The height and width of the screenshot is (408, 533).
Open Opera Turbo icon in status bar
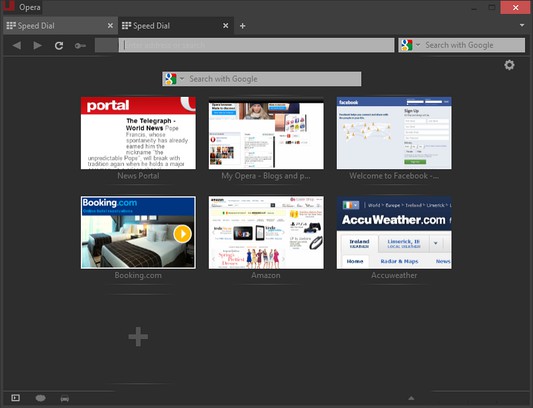tap(65, 398)
